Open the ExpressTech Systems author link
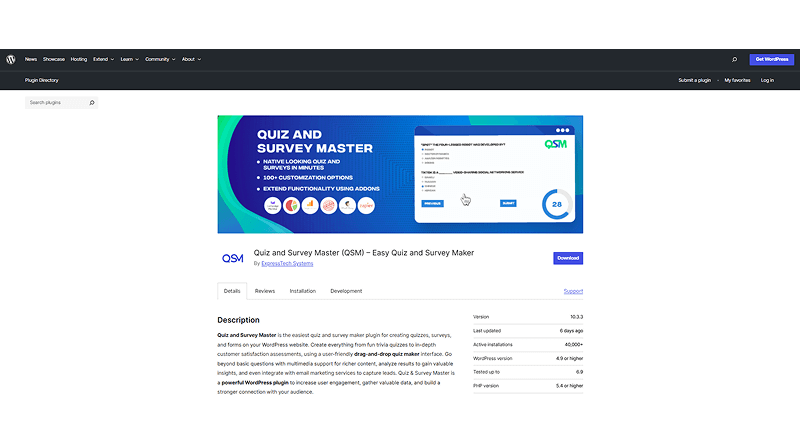 tap(287, 263)
